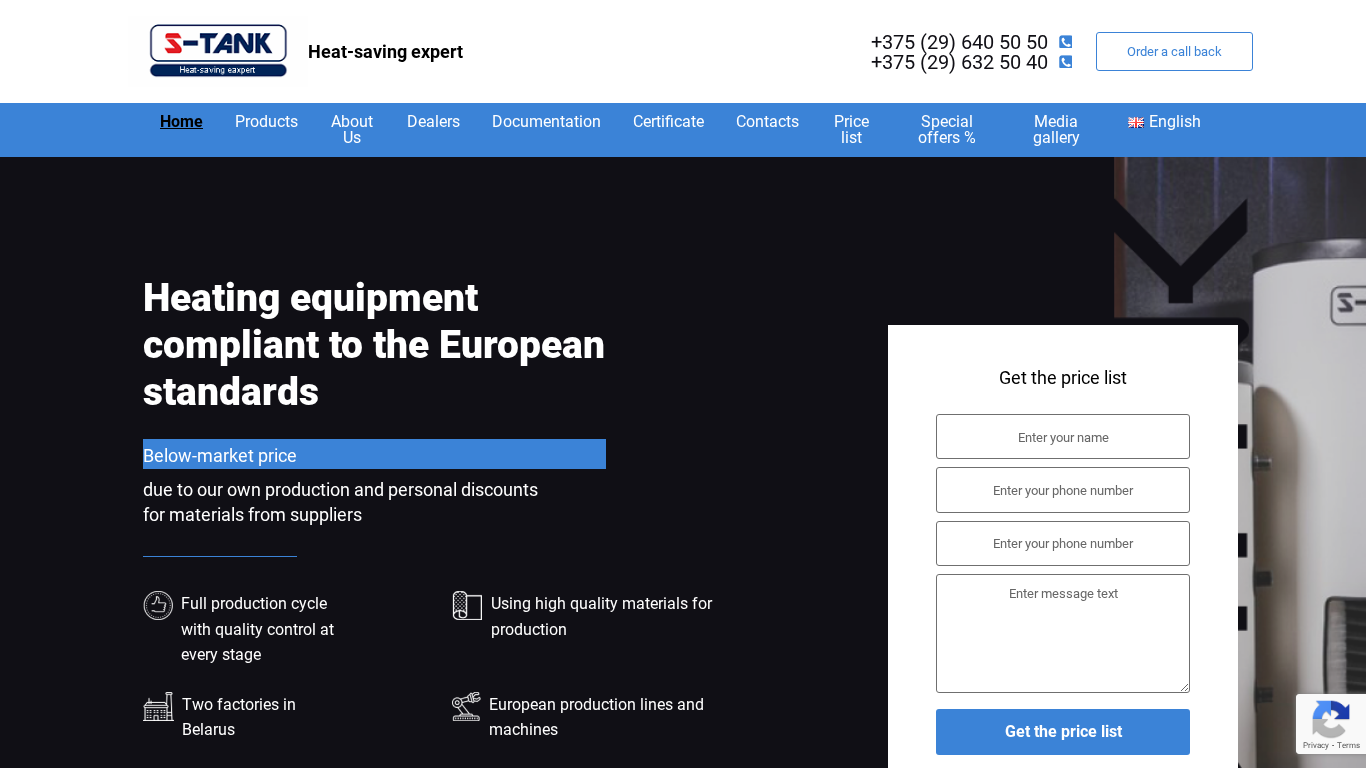Click the reCAPTCHA badge logo
Viewport: 1366px width, 768px height.
pos(1331,719)
